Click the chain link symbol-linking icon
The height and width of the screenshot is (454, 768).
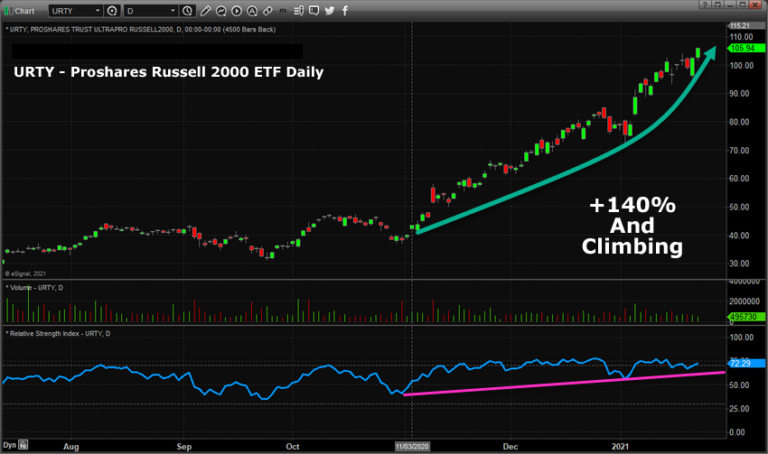[x=268, y=11]
